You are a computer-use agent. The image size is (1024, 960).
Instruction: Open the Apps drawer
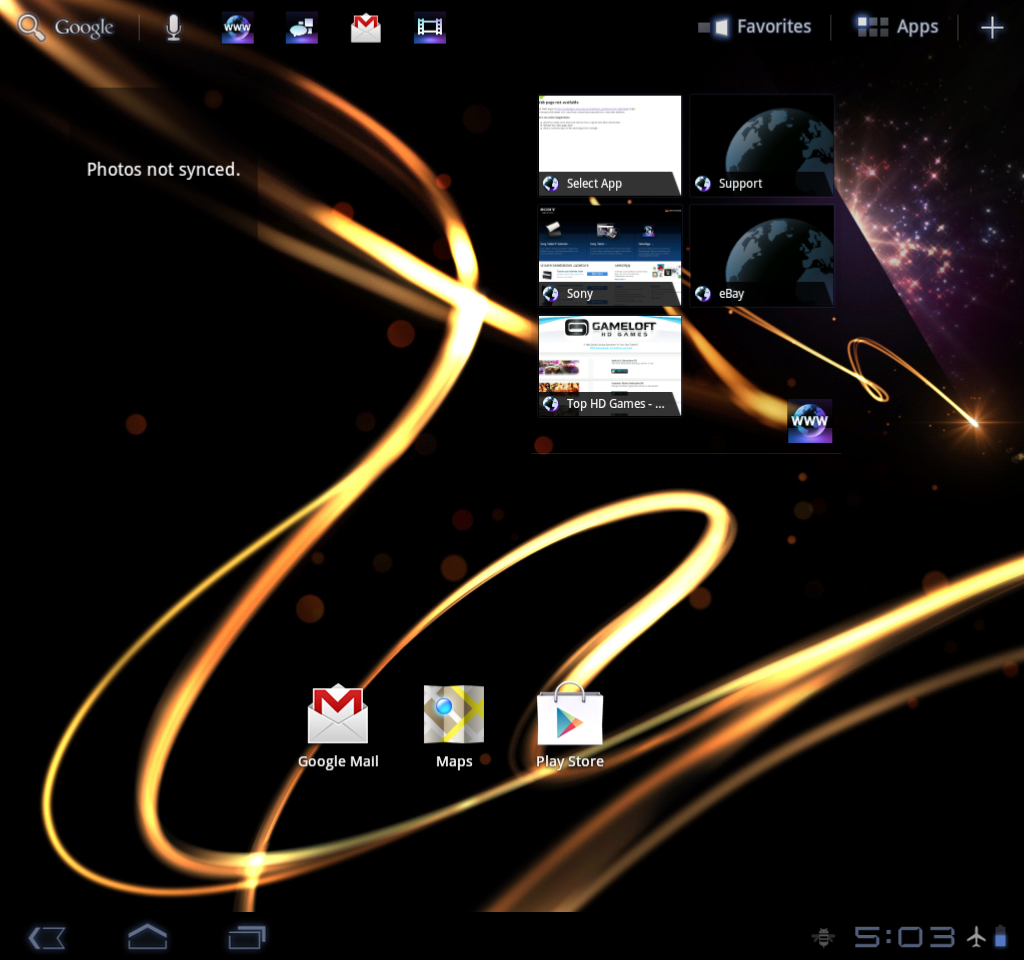pyautogui.click(x=897, y=26)
